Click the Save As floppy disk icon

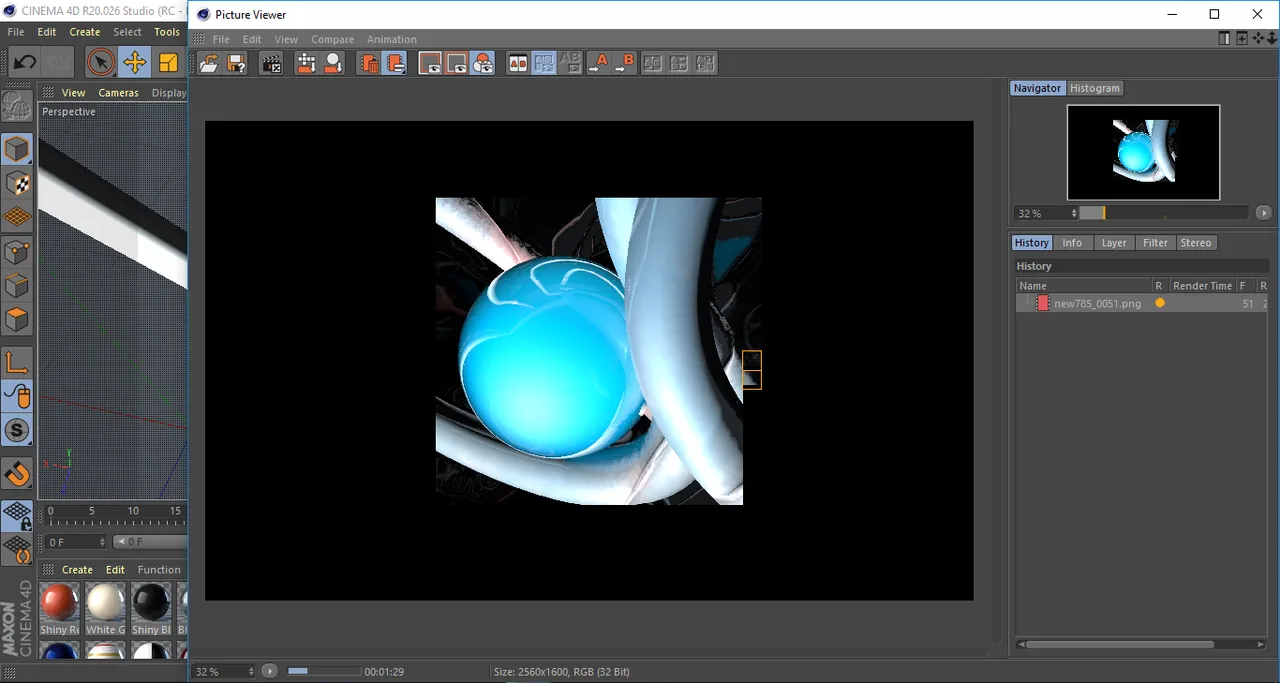point(236,63)
